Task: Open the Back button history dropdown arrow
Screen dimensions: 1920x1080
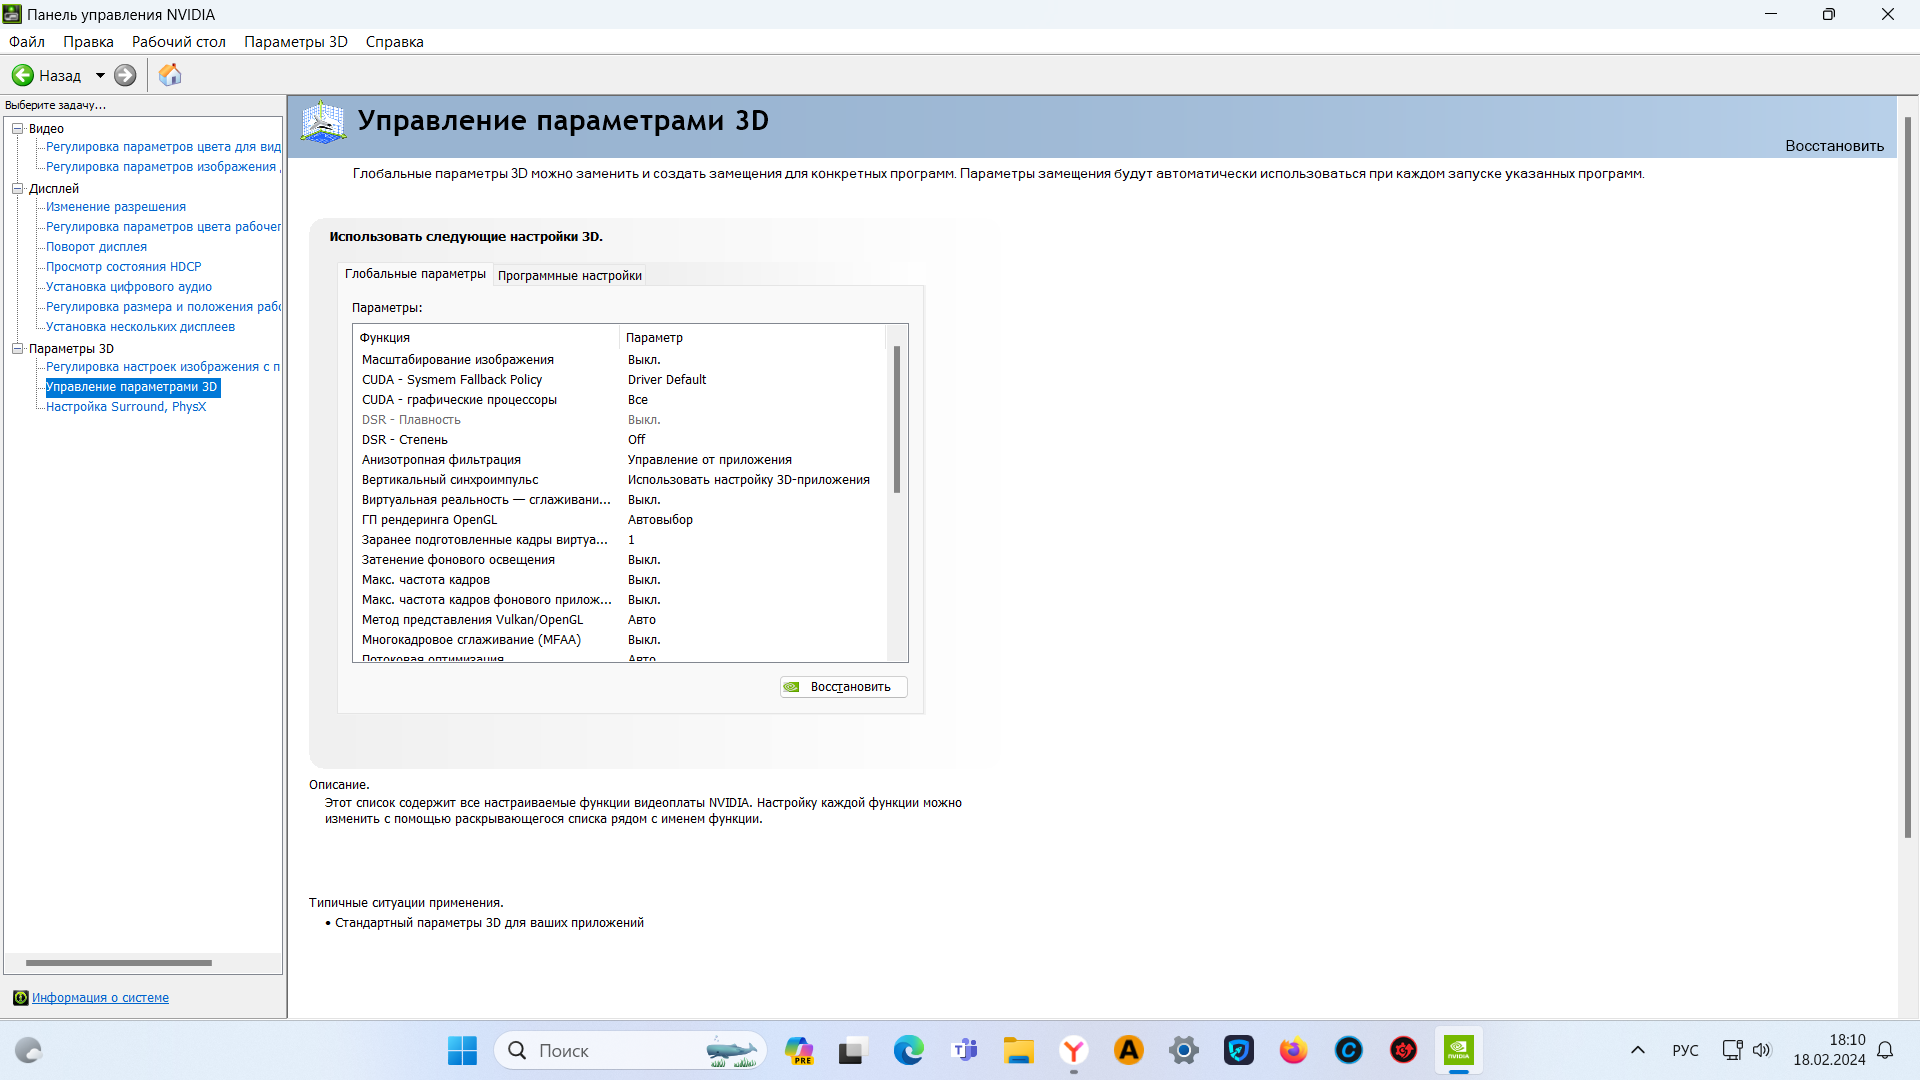Action: [x=100, y=75]
